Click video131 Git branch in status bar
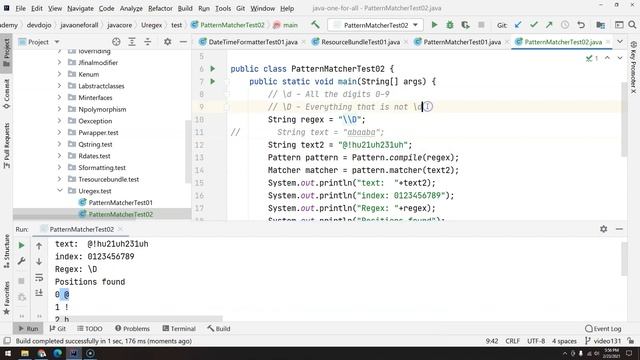The image size is (640, 360). pos(603,341)
